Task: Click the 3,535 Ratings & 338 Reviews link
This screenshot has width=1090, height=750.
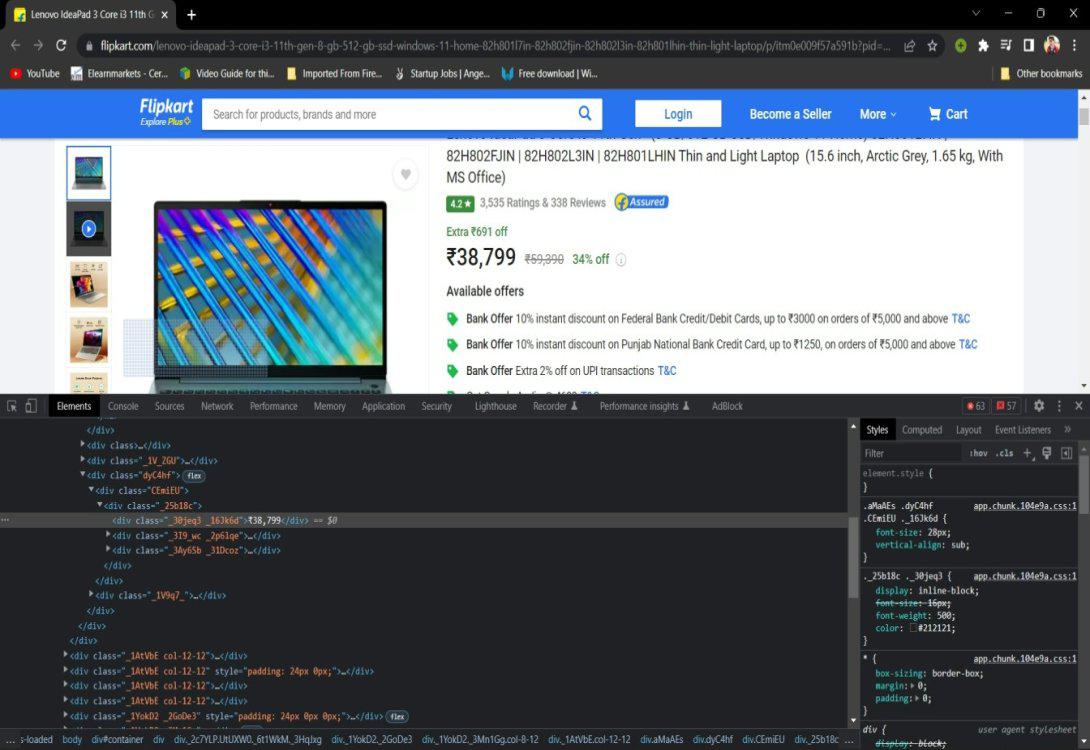Action: click(x=542, y=202)
